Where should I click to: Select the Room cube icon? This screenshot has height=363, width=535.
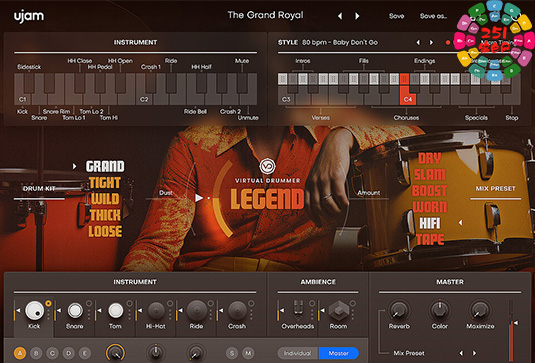tap(339, 310)
